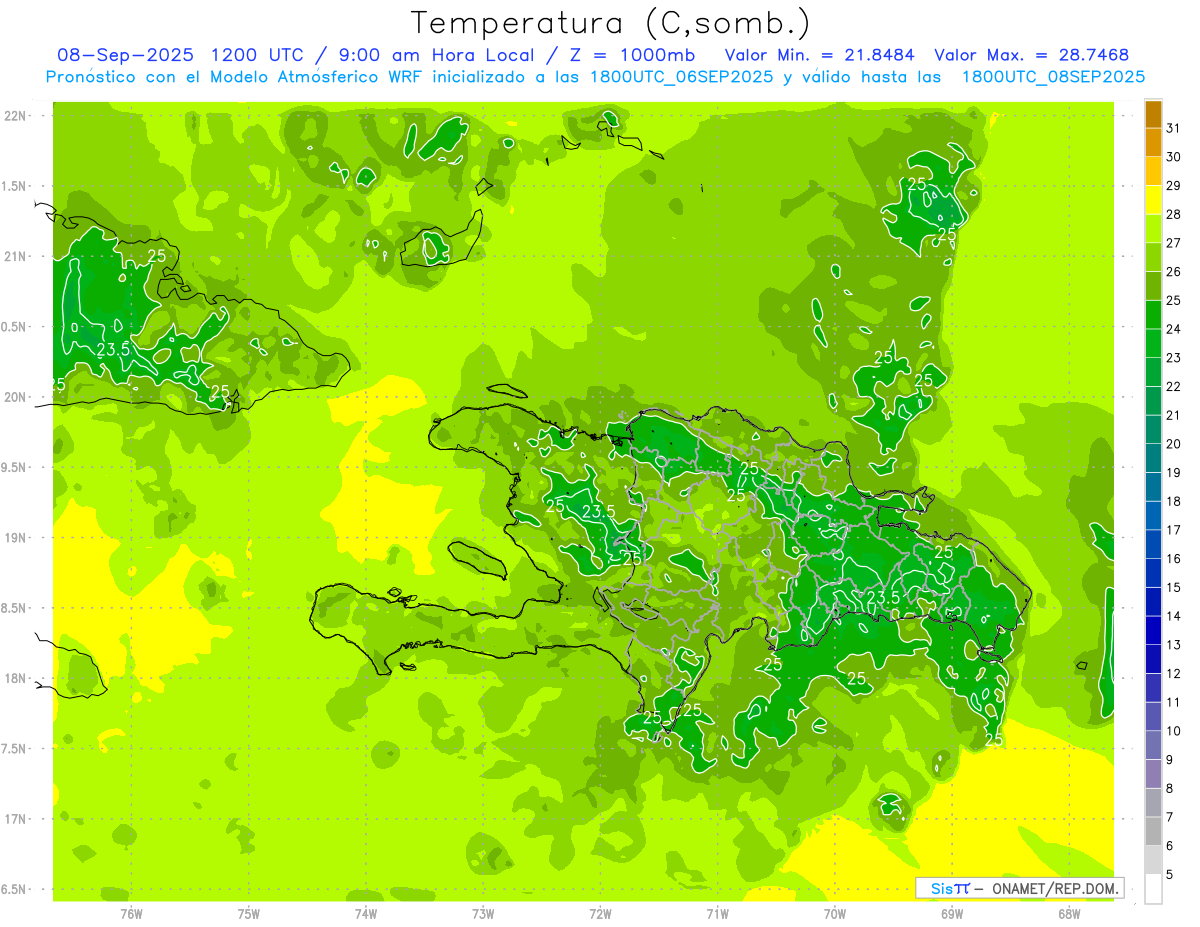Click the 23.5 contour label in eastern Dominican Republic
Viewport: 1200px width, 927px height.
point(883,598)
